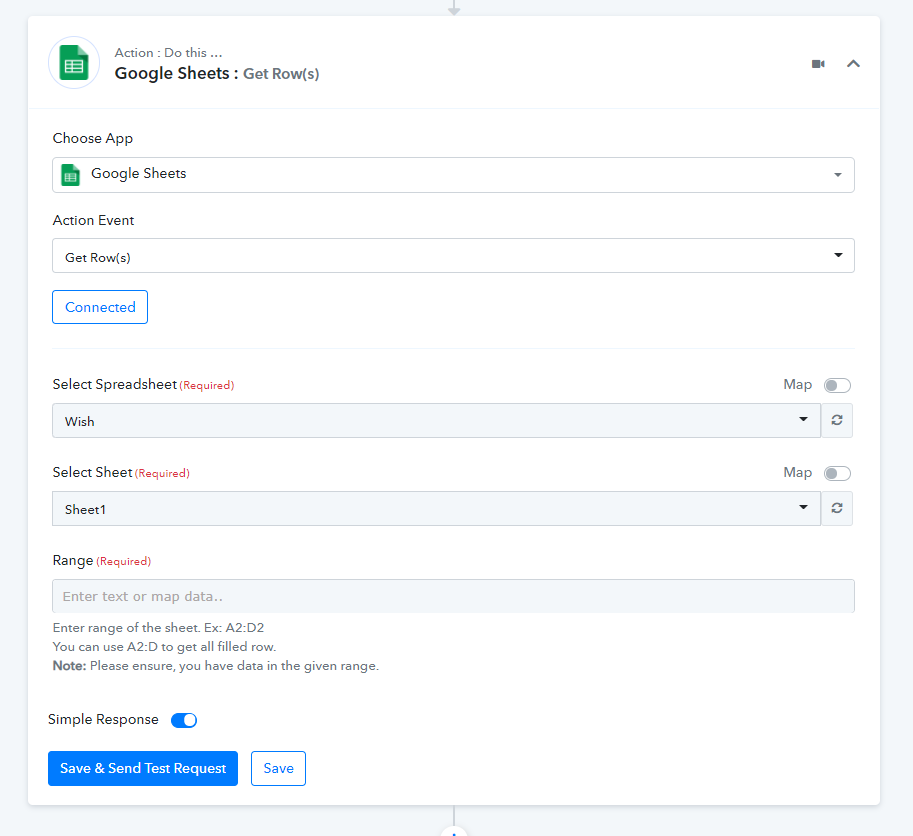Open the Select Spreadsheet Wish dropdown
The height and width of the screenshot is (836, 913).
[x=436, y=420]
